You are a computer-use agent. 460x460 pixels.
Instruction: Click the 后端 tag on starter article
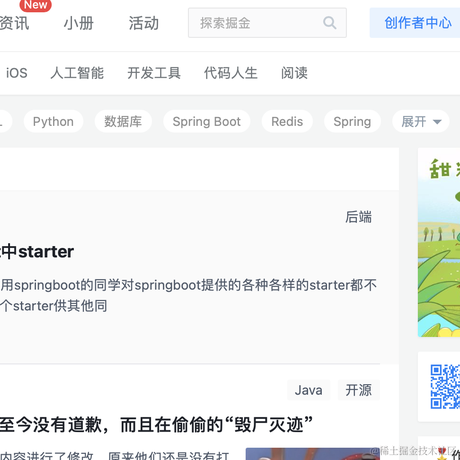[x=358, y=217]
